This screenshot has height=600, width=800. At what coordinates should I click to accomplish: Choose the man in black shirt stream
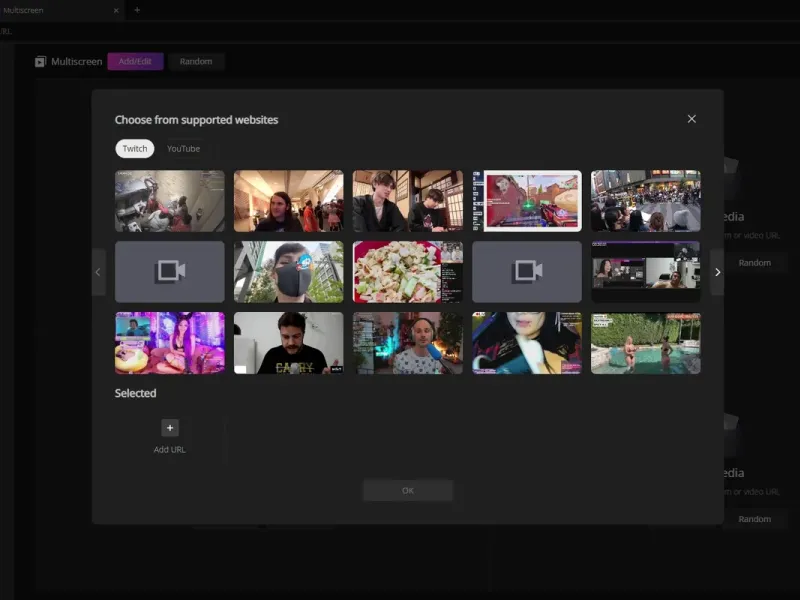[x=289, y=343]
